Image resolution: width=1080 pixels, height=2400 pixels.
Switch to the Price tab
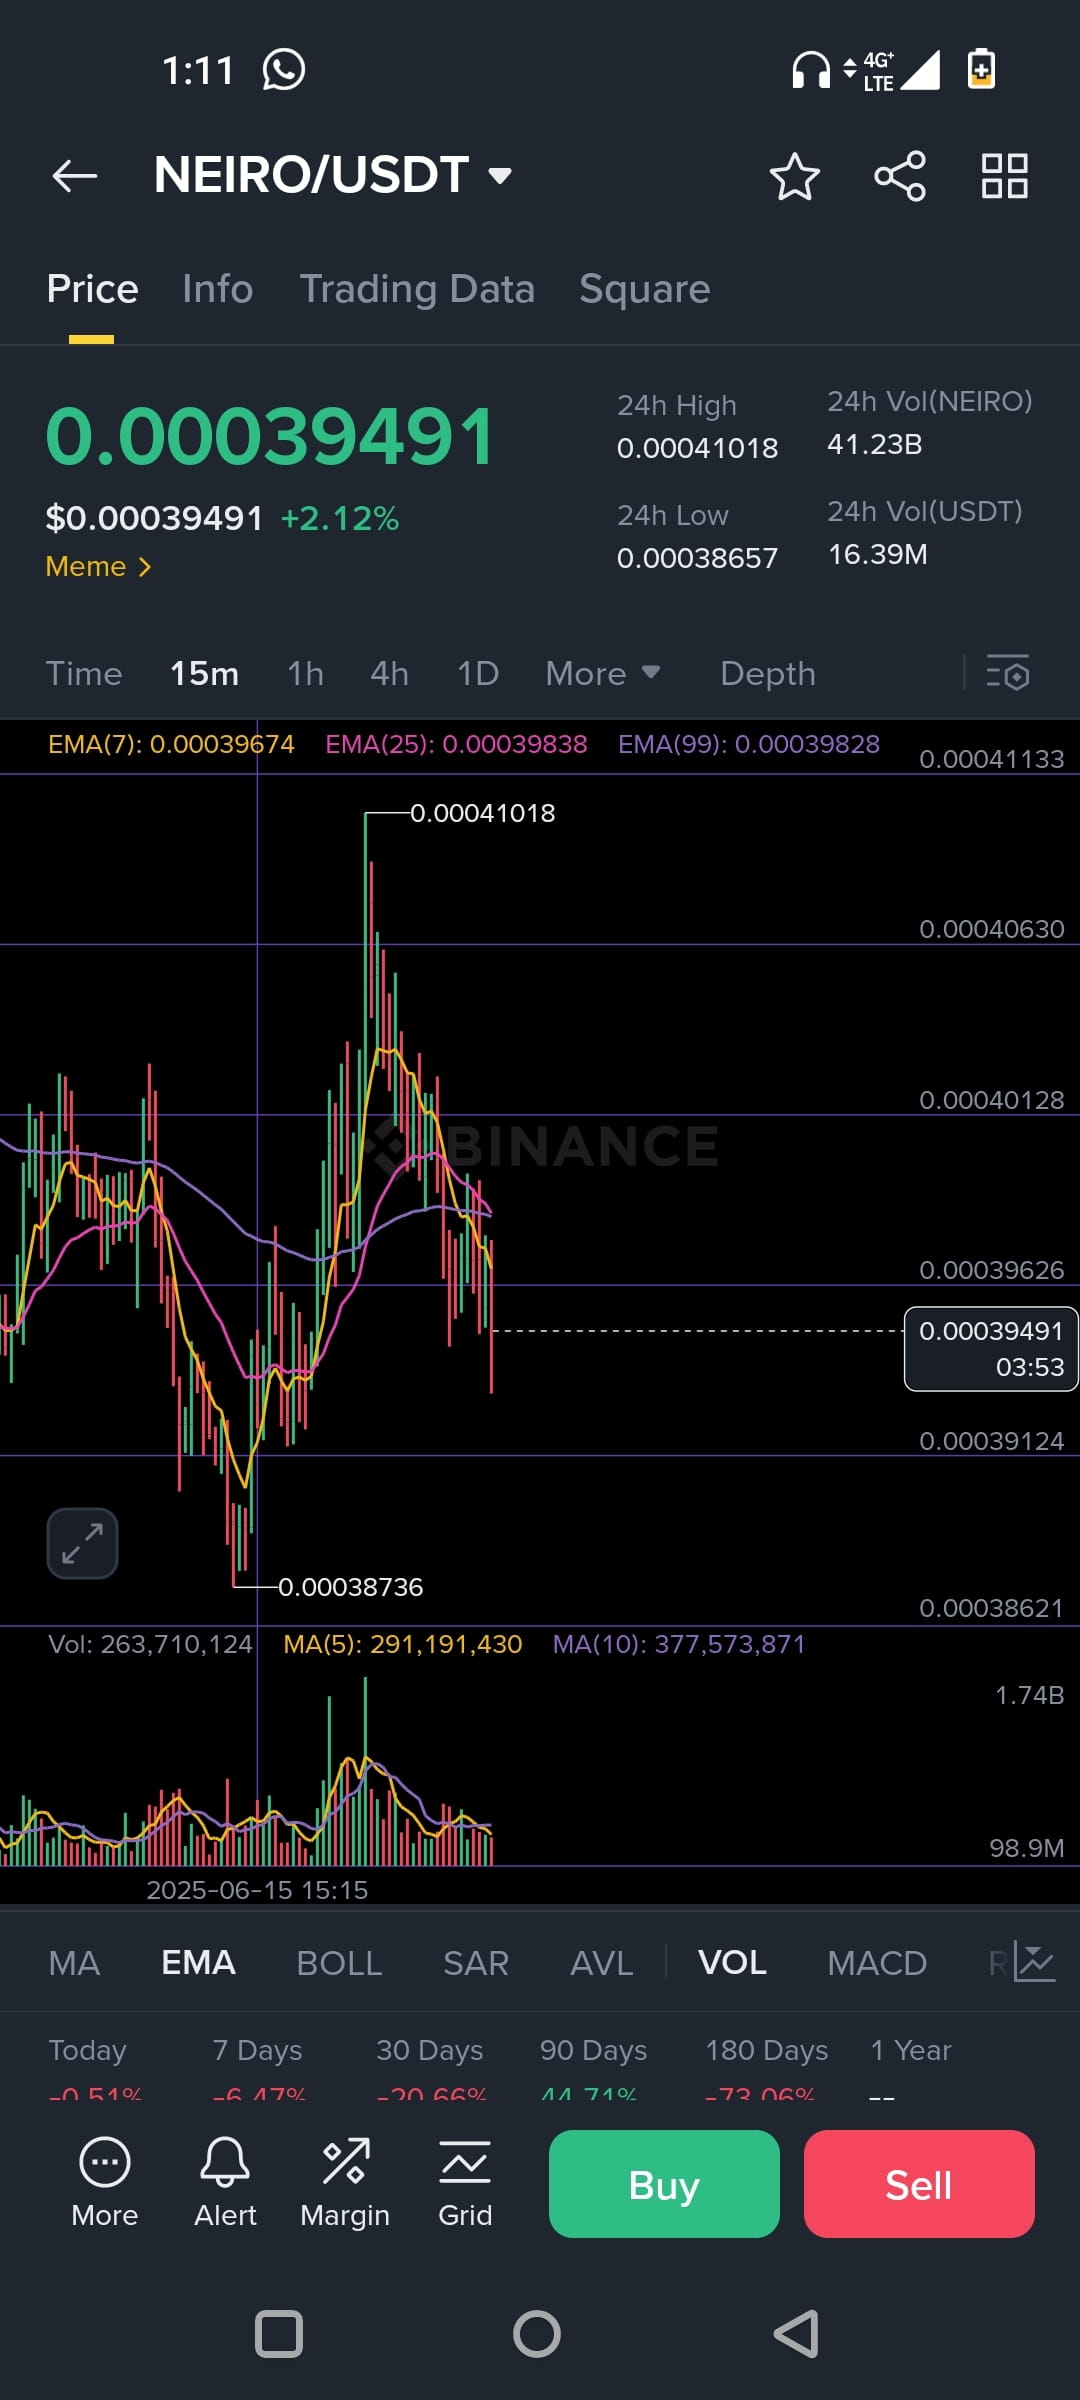pos(92,289)
